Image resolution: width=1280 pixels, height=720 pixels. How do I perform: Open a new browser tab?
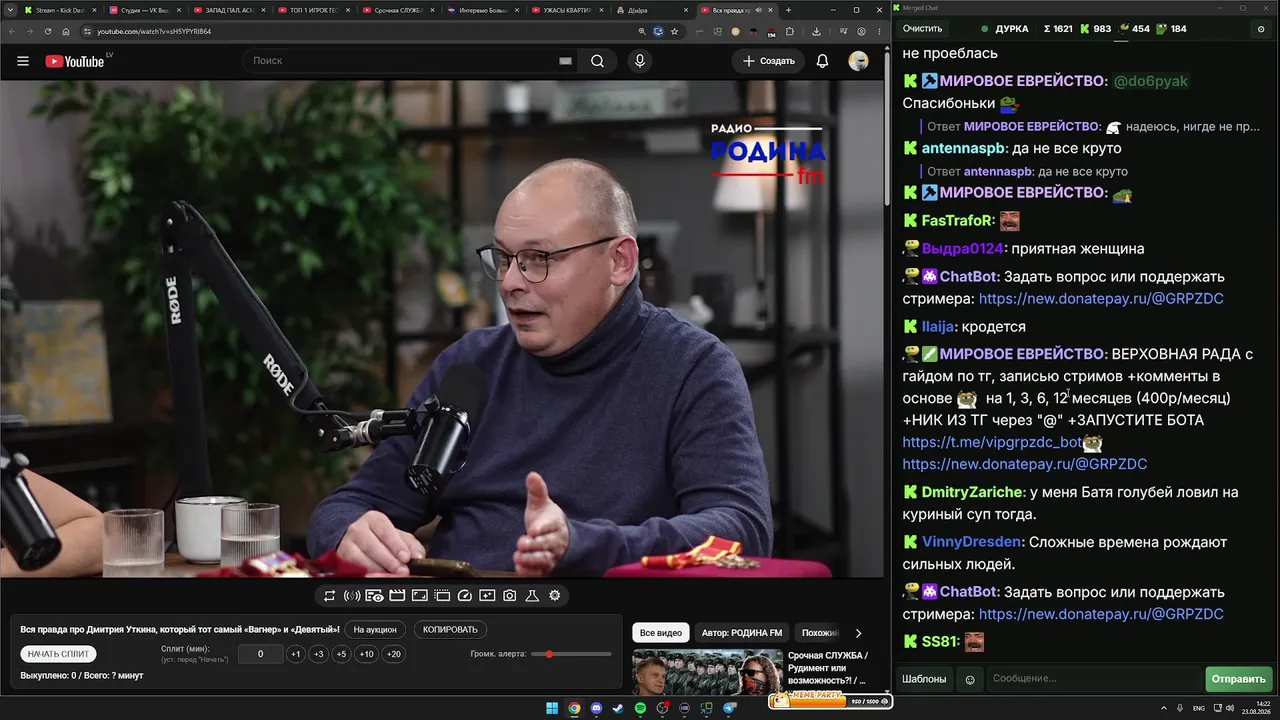(789, 10)
